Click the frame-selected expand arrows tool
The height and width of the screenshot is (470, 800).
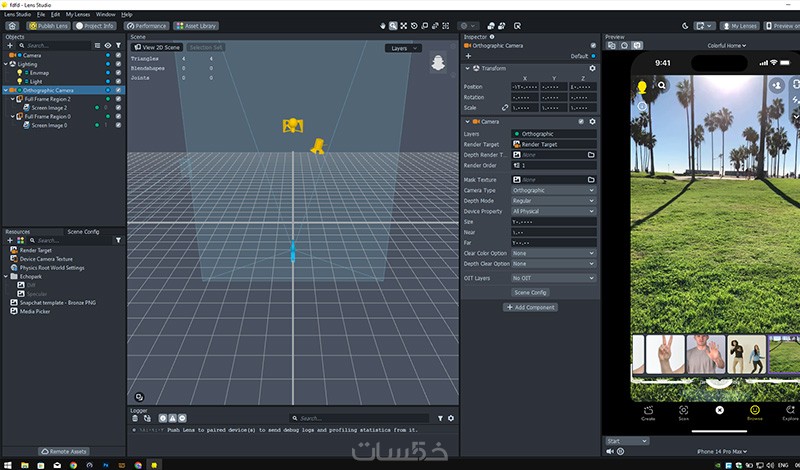click(x=404, y=26)
